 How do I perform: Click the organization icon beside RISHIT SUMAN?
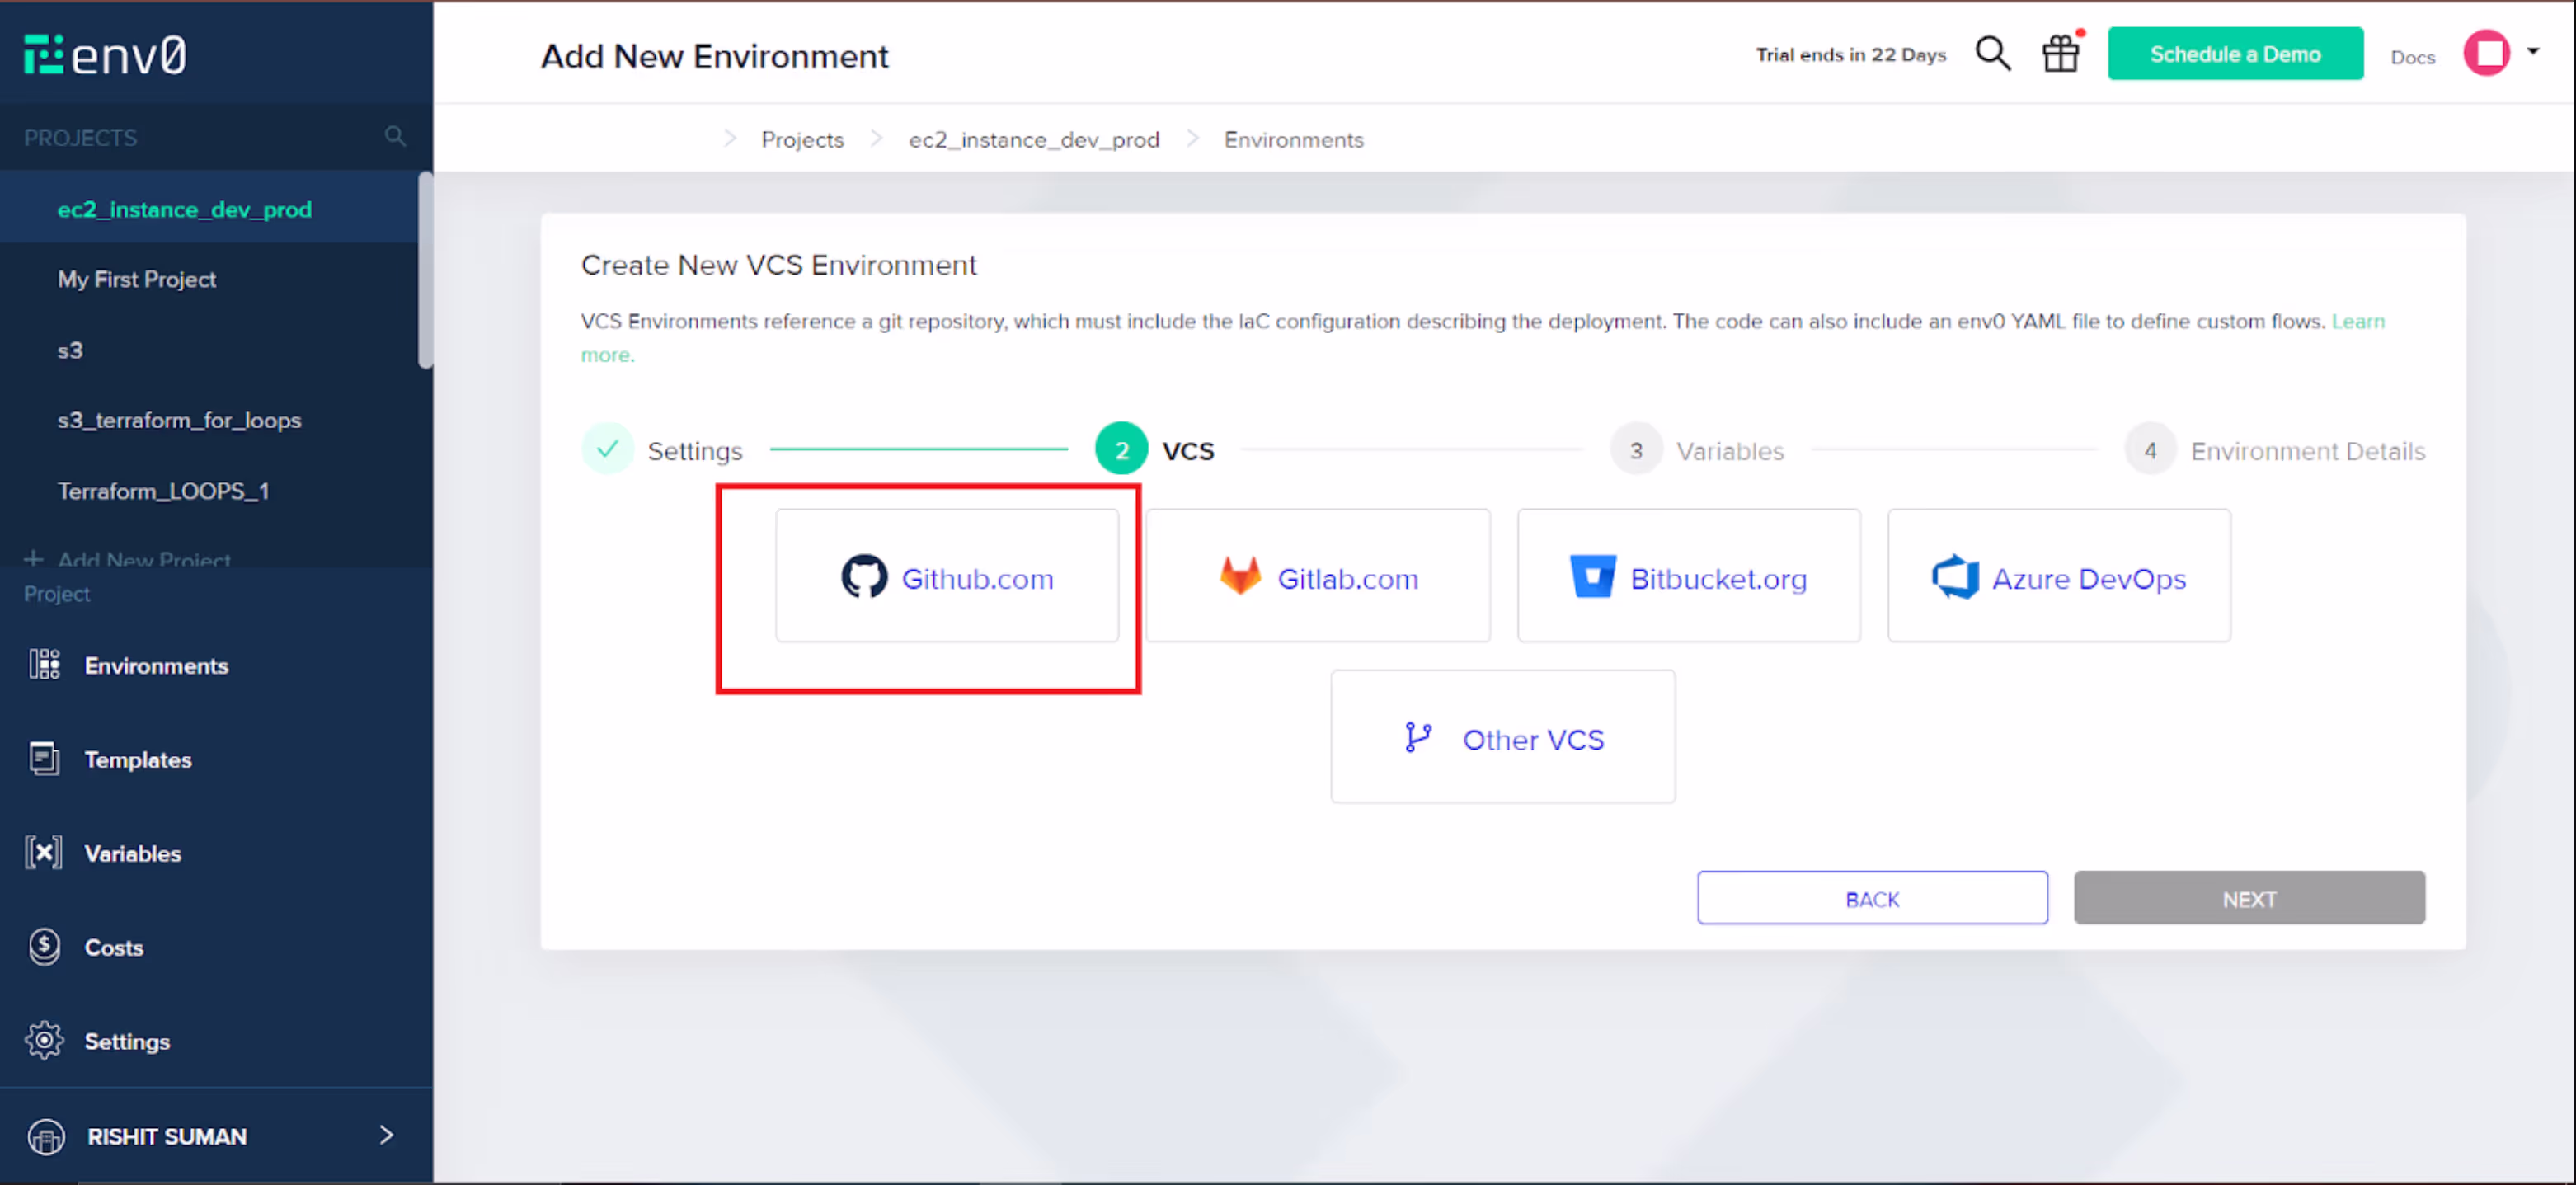tap(46, 1136)
